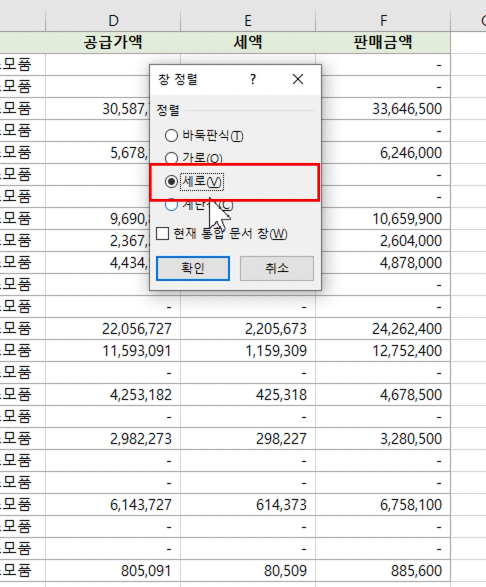Open the dialog help question mark

coord(253,79)
